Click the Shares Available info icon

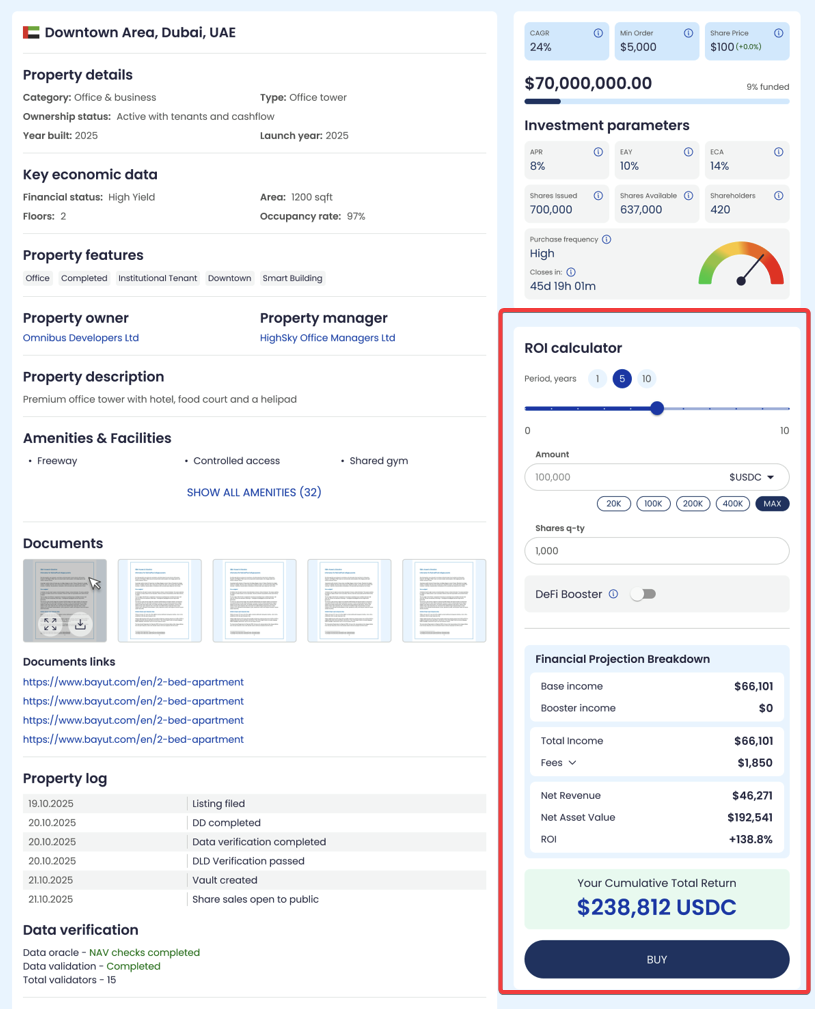coord(688,195)
